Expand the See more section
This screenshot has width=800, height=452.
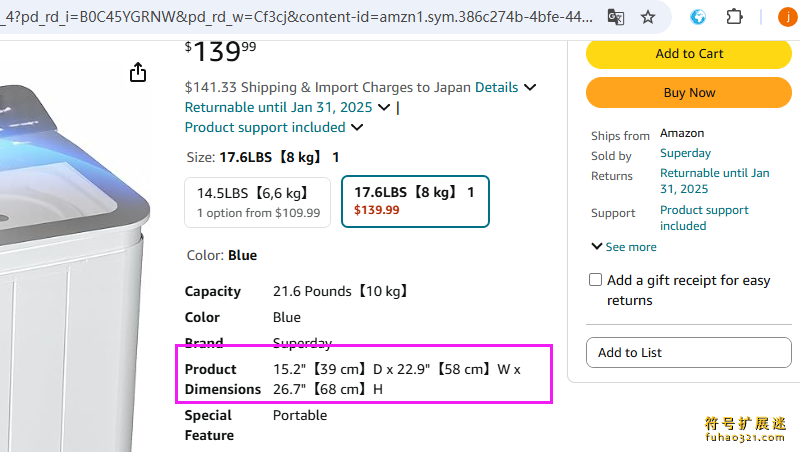tap(624, 247)
